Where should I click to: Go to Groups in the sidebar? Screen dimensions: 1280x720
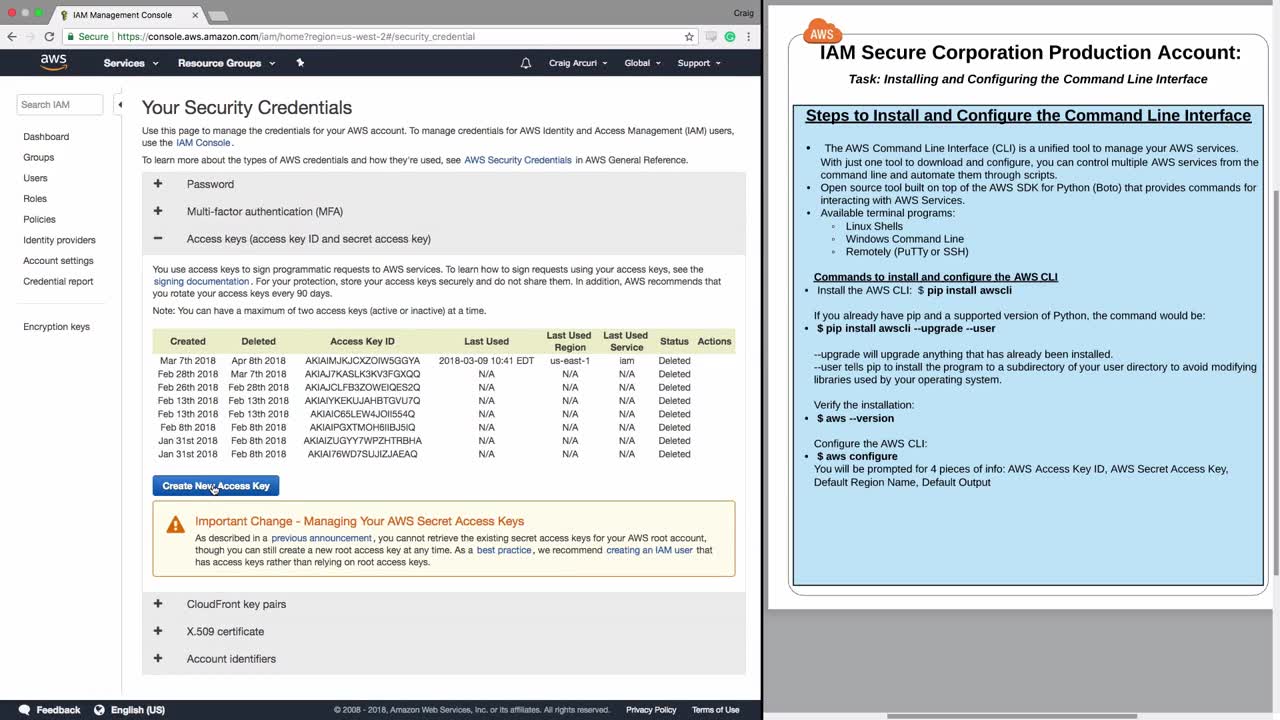[x=39, y=158]
